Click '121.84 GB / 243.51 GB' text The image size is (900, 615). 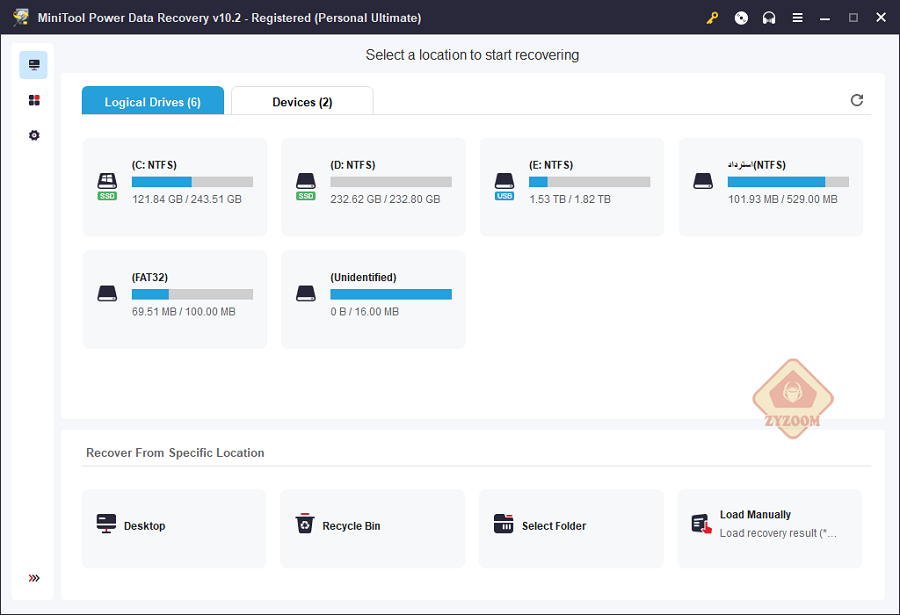187,199
